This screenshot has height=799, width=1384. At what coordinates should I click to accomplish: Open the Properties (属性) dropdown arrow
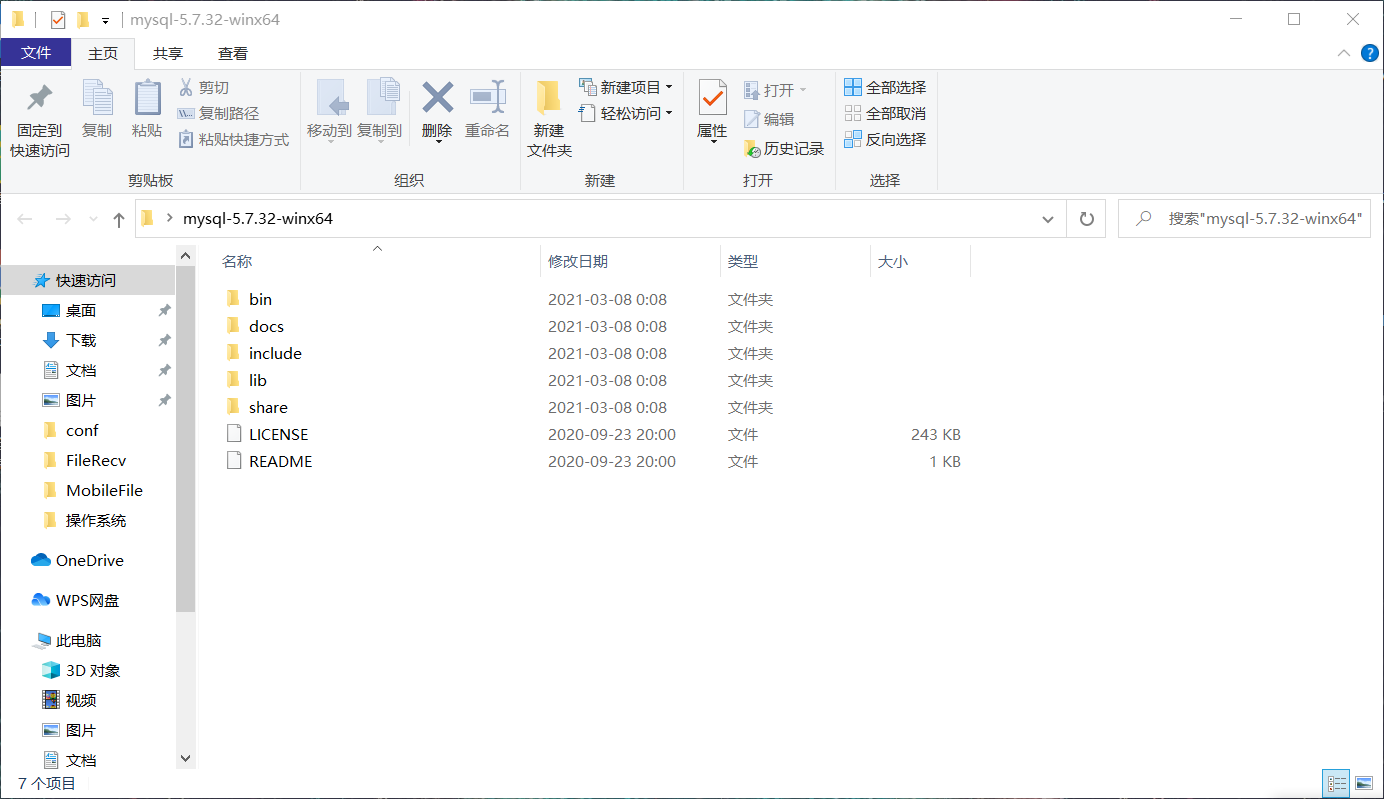(713, 142)
